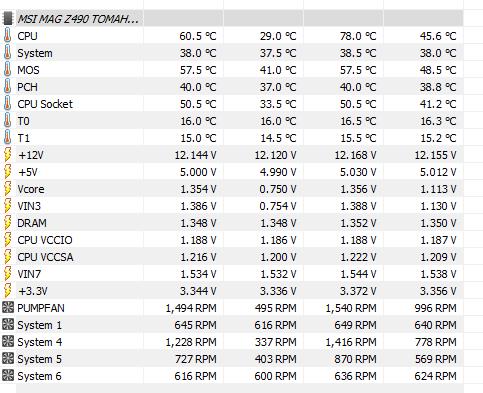Click the thermometer icon beside CPU Socket
The width and height of the screenshot is (483, 393).
[7, 104]
